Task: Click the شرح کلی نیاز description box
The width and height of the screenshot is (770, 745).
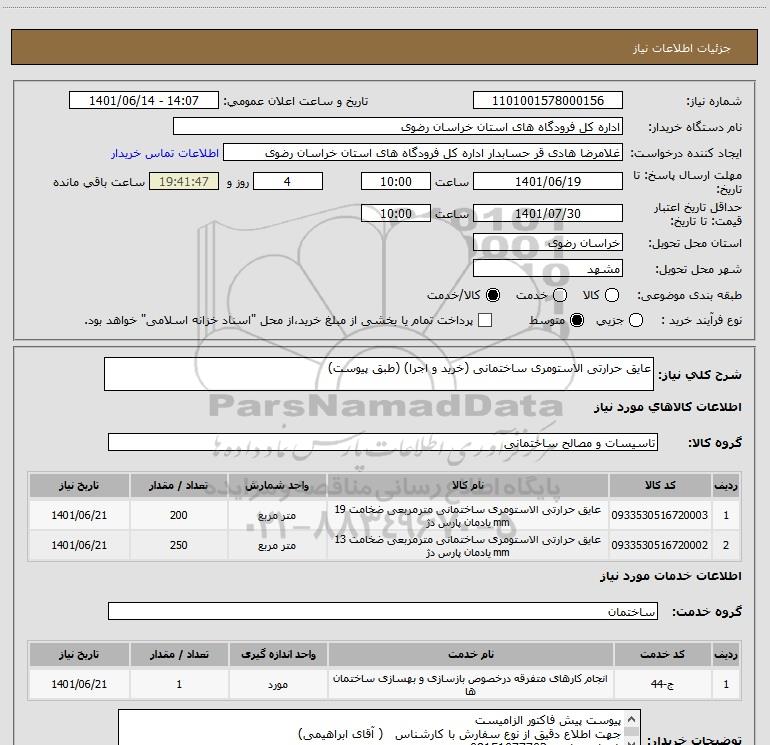Action: 379,374
